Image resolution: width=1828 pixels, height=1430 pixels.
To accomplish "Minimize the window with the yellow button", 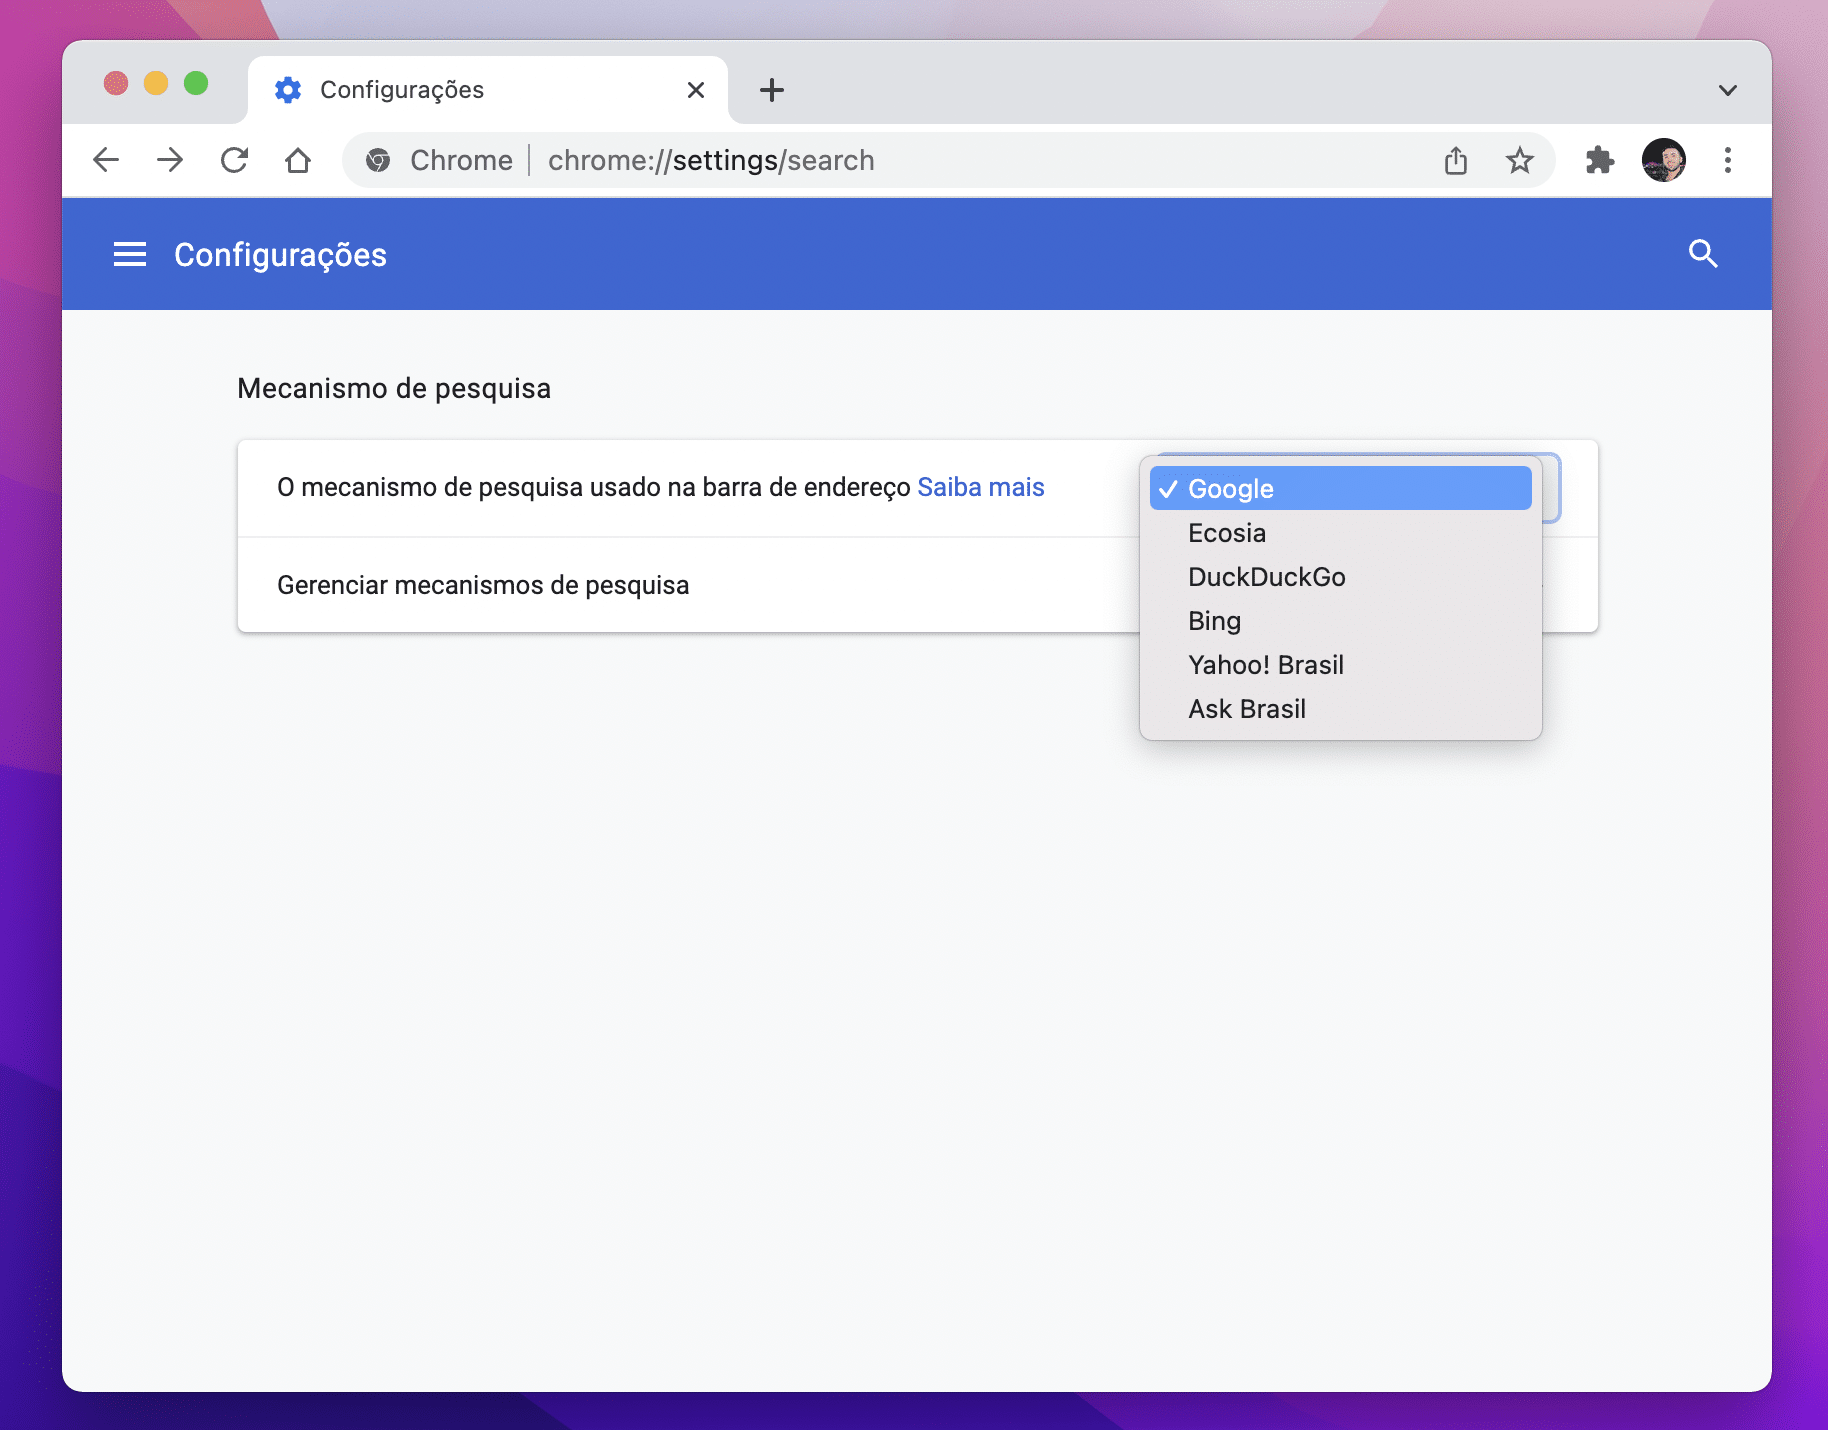I will tap(156, 83).
